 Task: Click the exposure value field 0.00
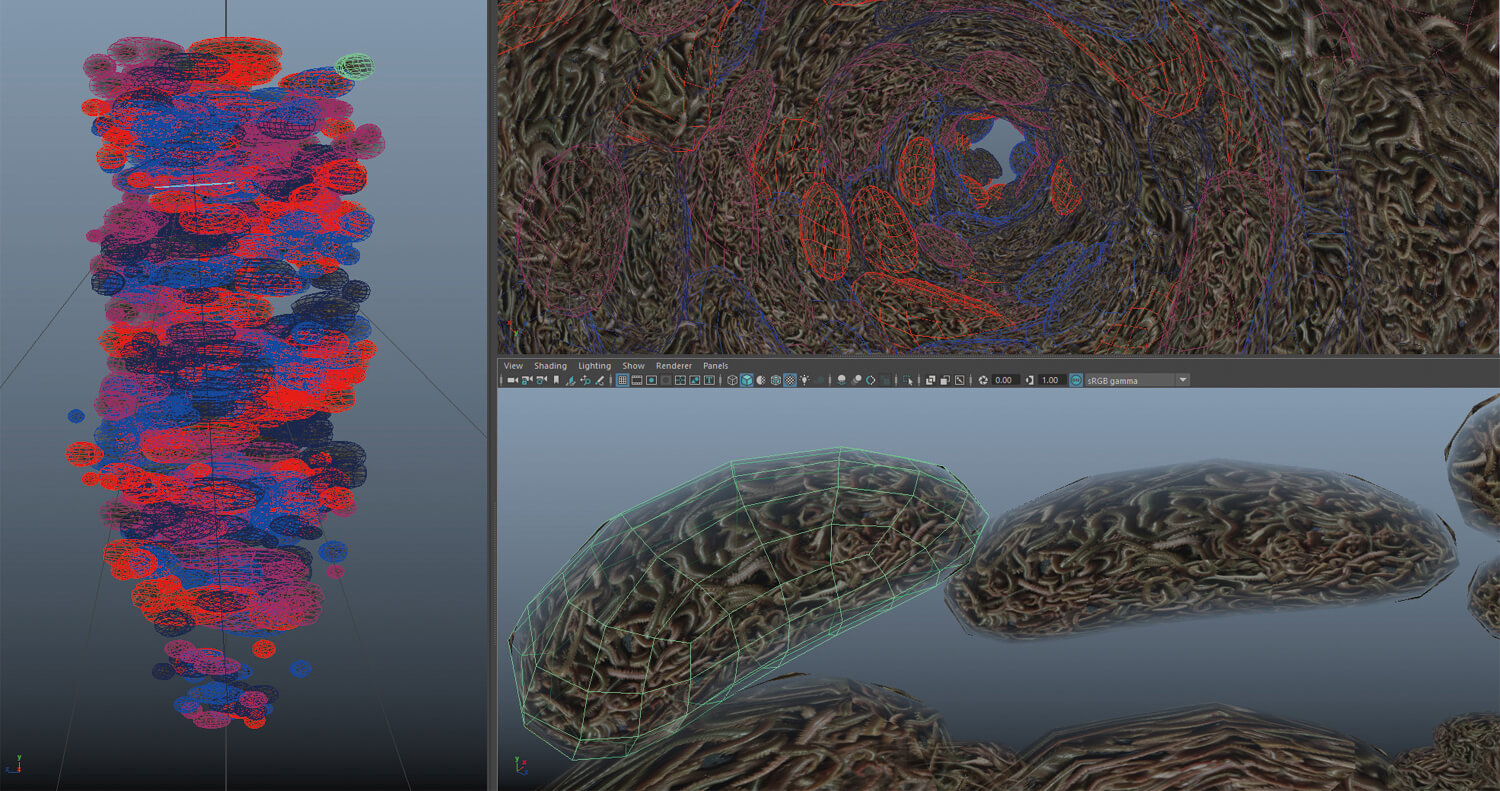tap(1006, 380)
